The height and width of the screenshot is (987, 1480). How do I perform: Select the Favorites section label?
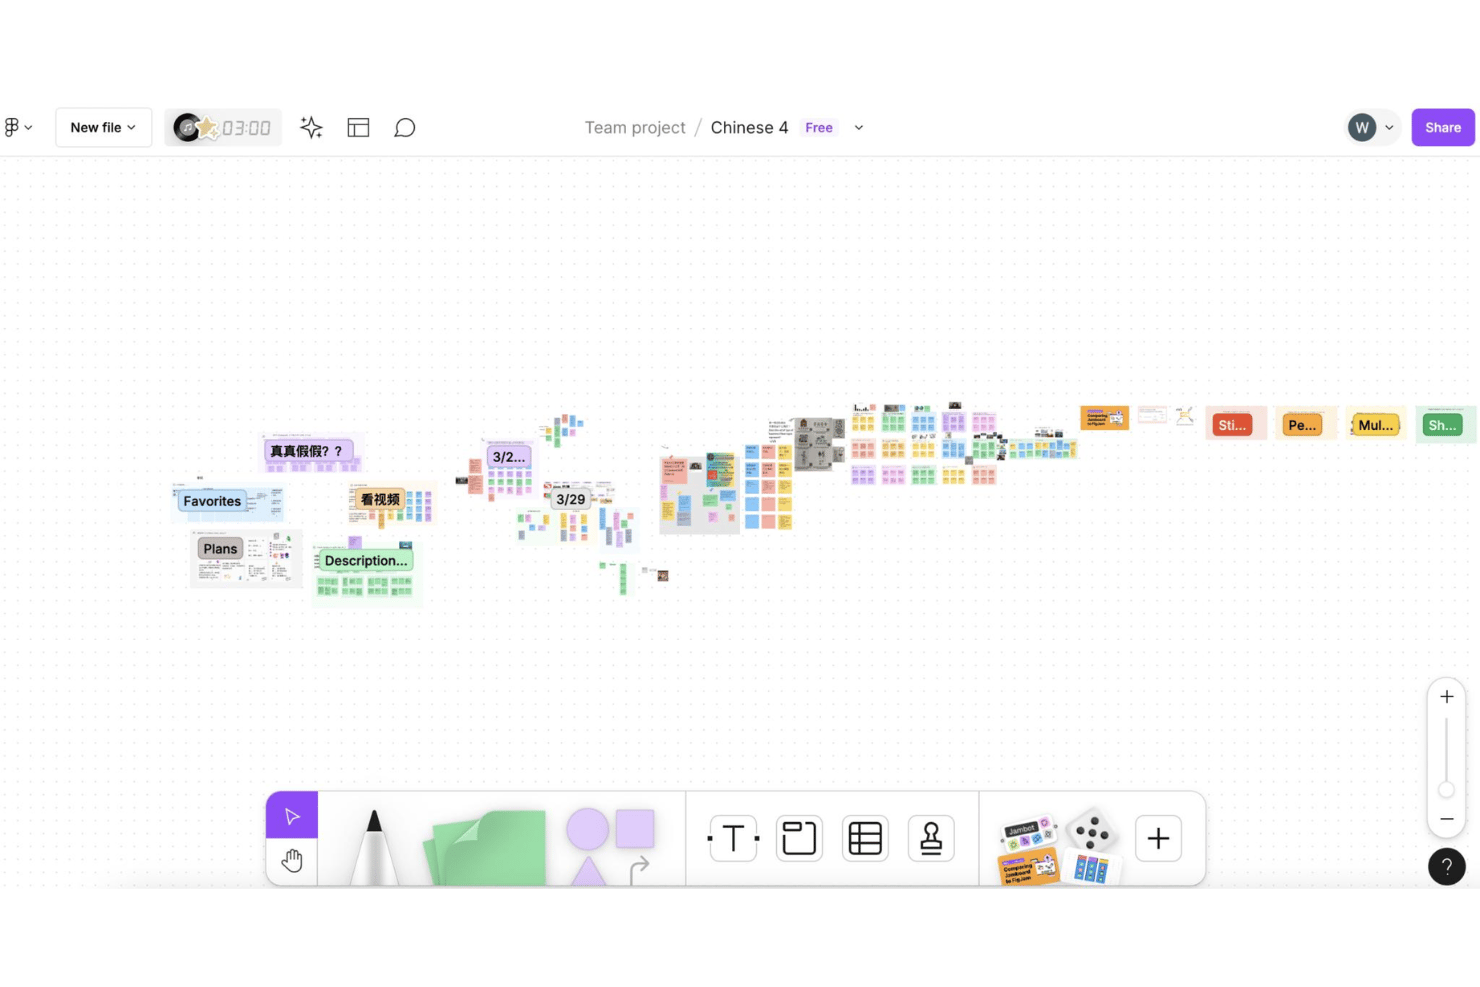212,501
